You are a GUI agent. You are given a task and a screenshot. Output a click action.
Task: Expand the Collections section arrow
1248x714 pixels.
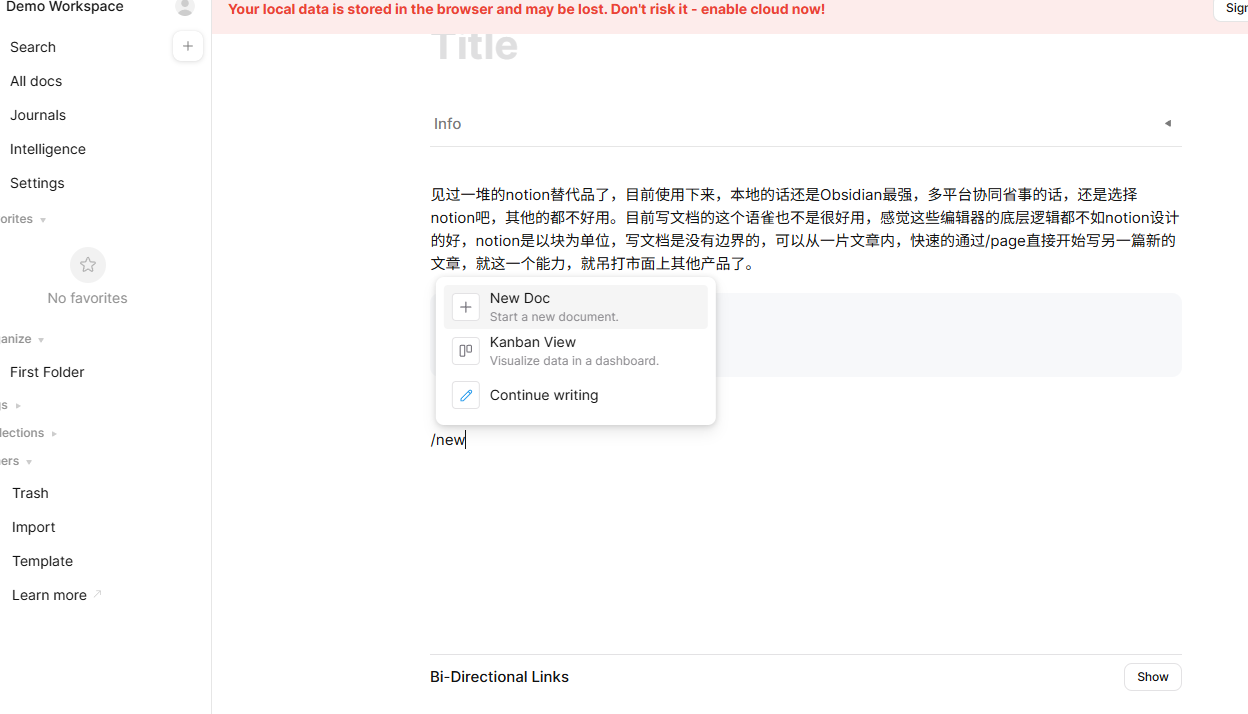53,434
